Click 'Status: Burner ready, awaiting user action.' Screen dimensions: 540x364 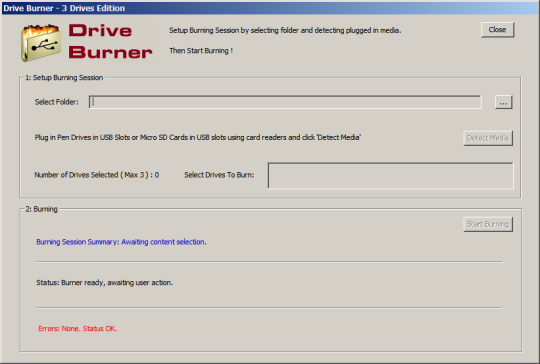click(105, 283)
